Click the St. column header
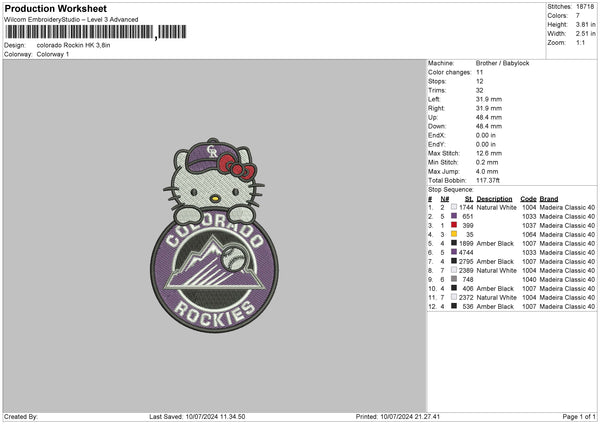Image resolution: width=600 pixels, height=424 pixels. (x=469, y=199)
